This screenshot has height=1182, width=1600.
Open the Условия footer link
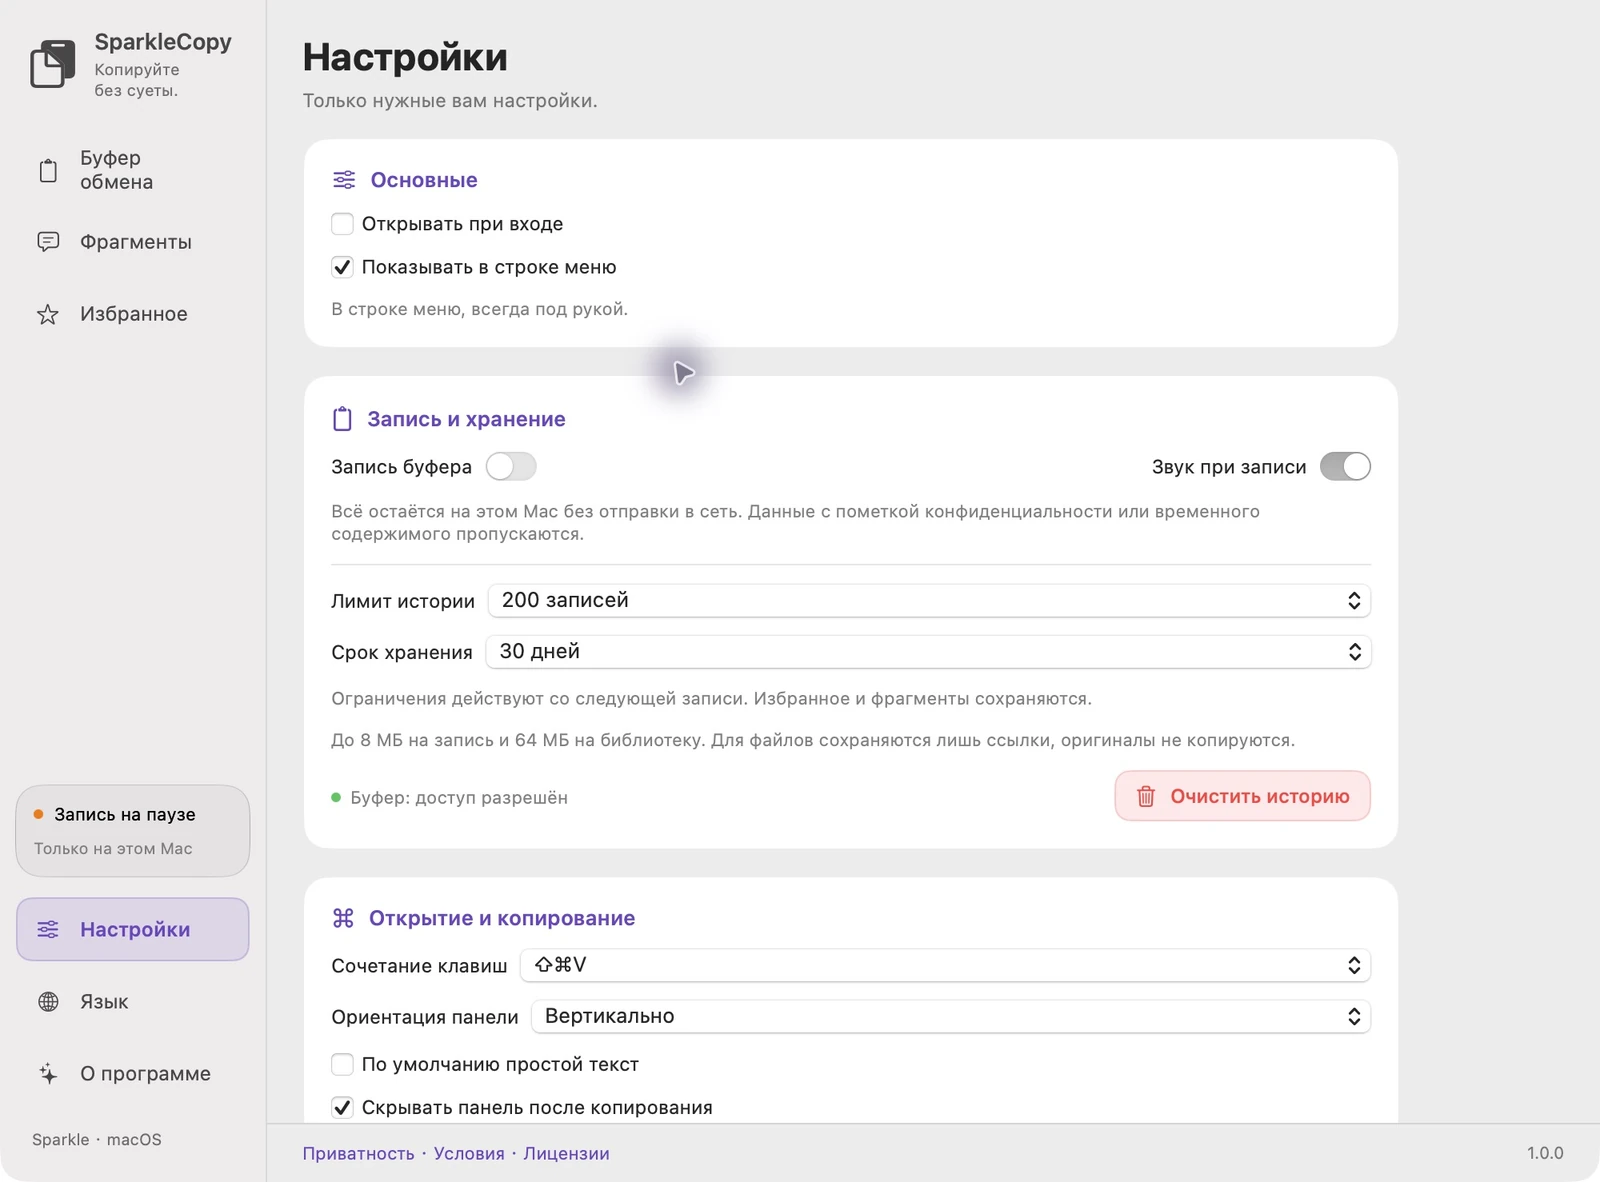click(x=469, y=1153)
